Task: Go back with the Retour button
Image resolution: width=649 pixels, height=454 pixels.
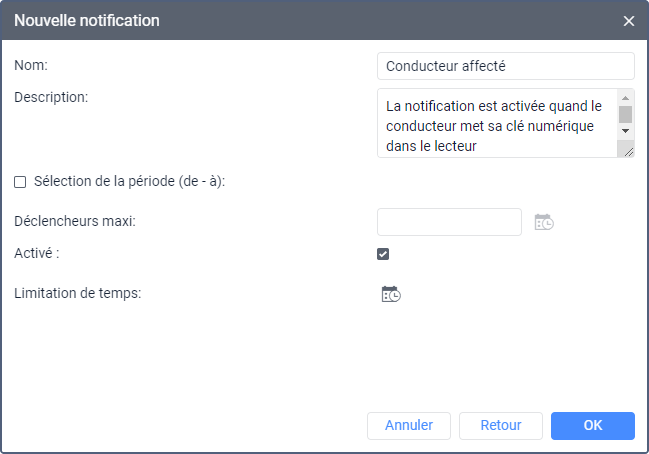Action: pyautogui.click(x=501, y=425)
